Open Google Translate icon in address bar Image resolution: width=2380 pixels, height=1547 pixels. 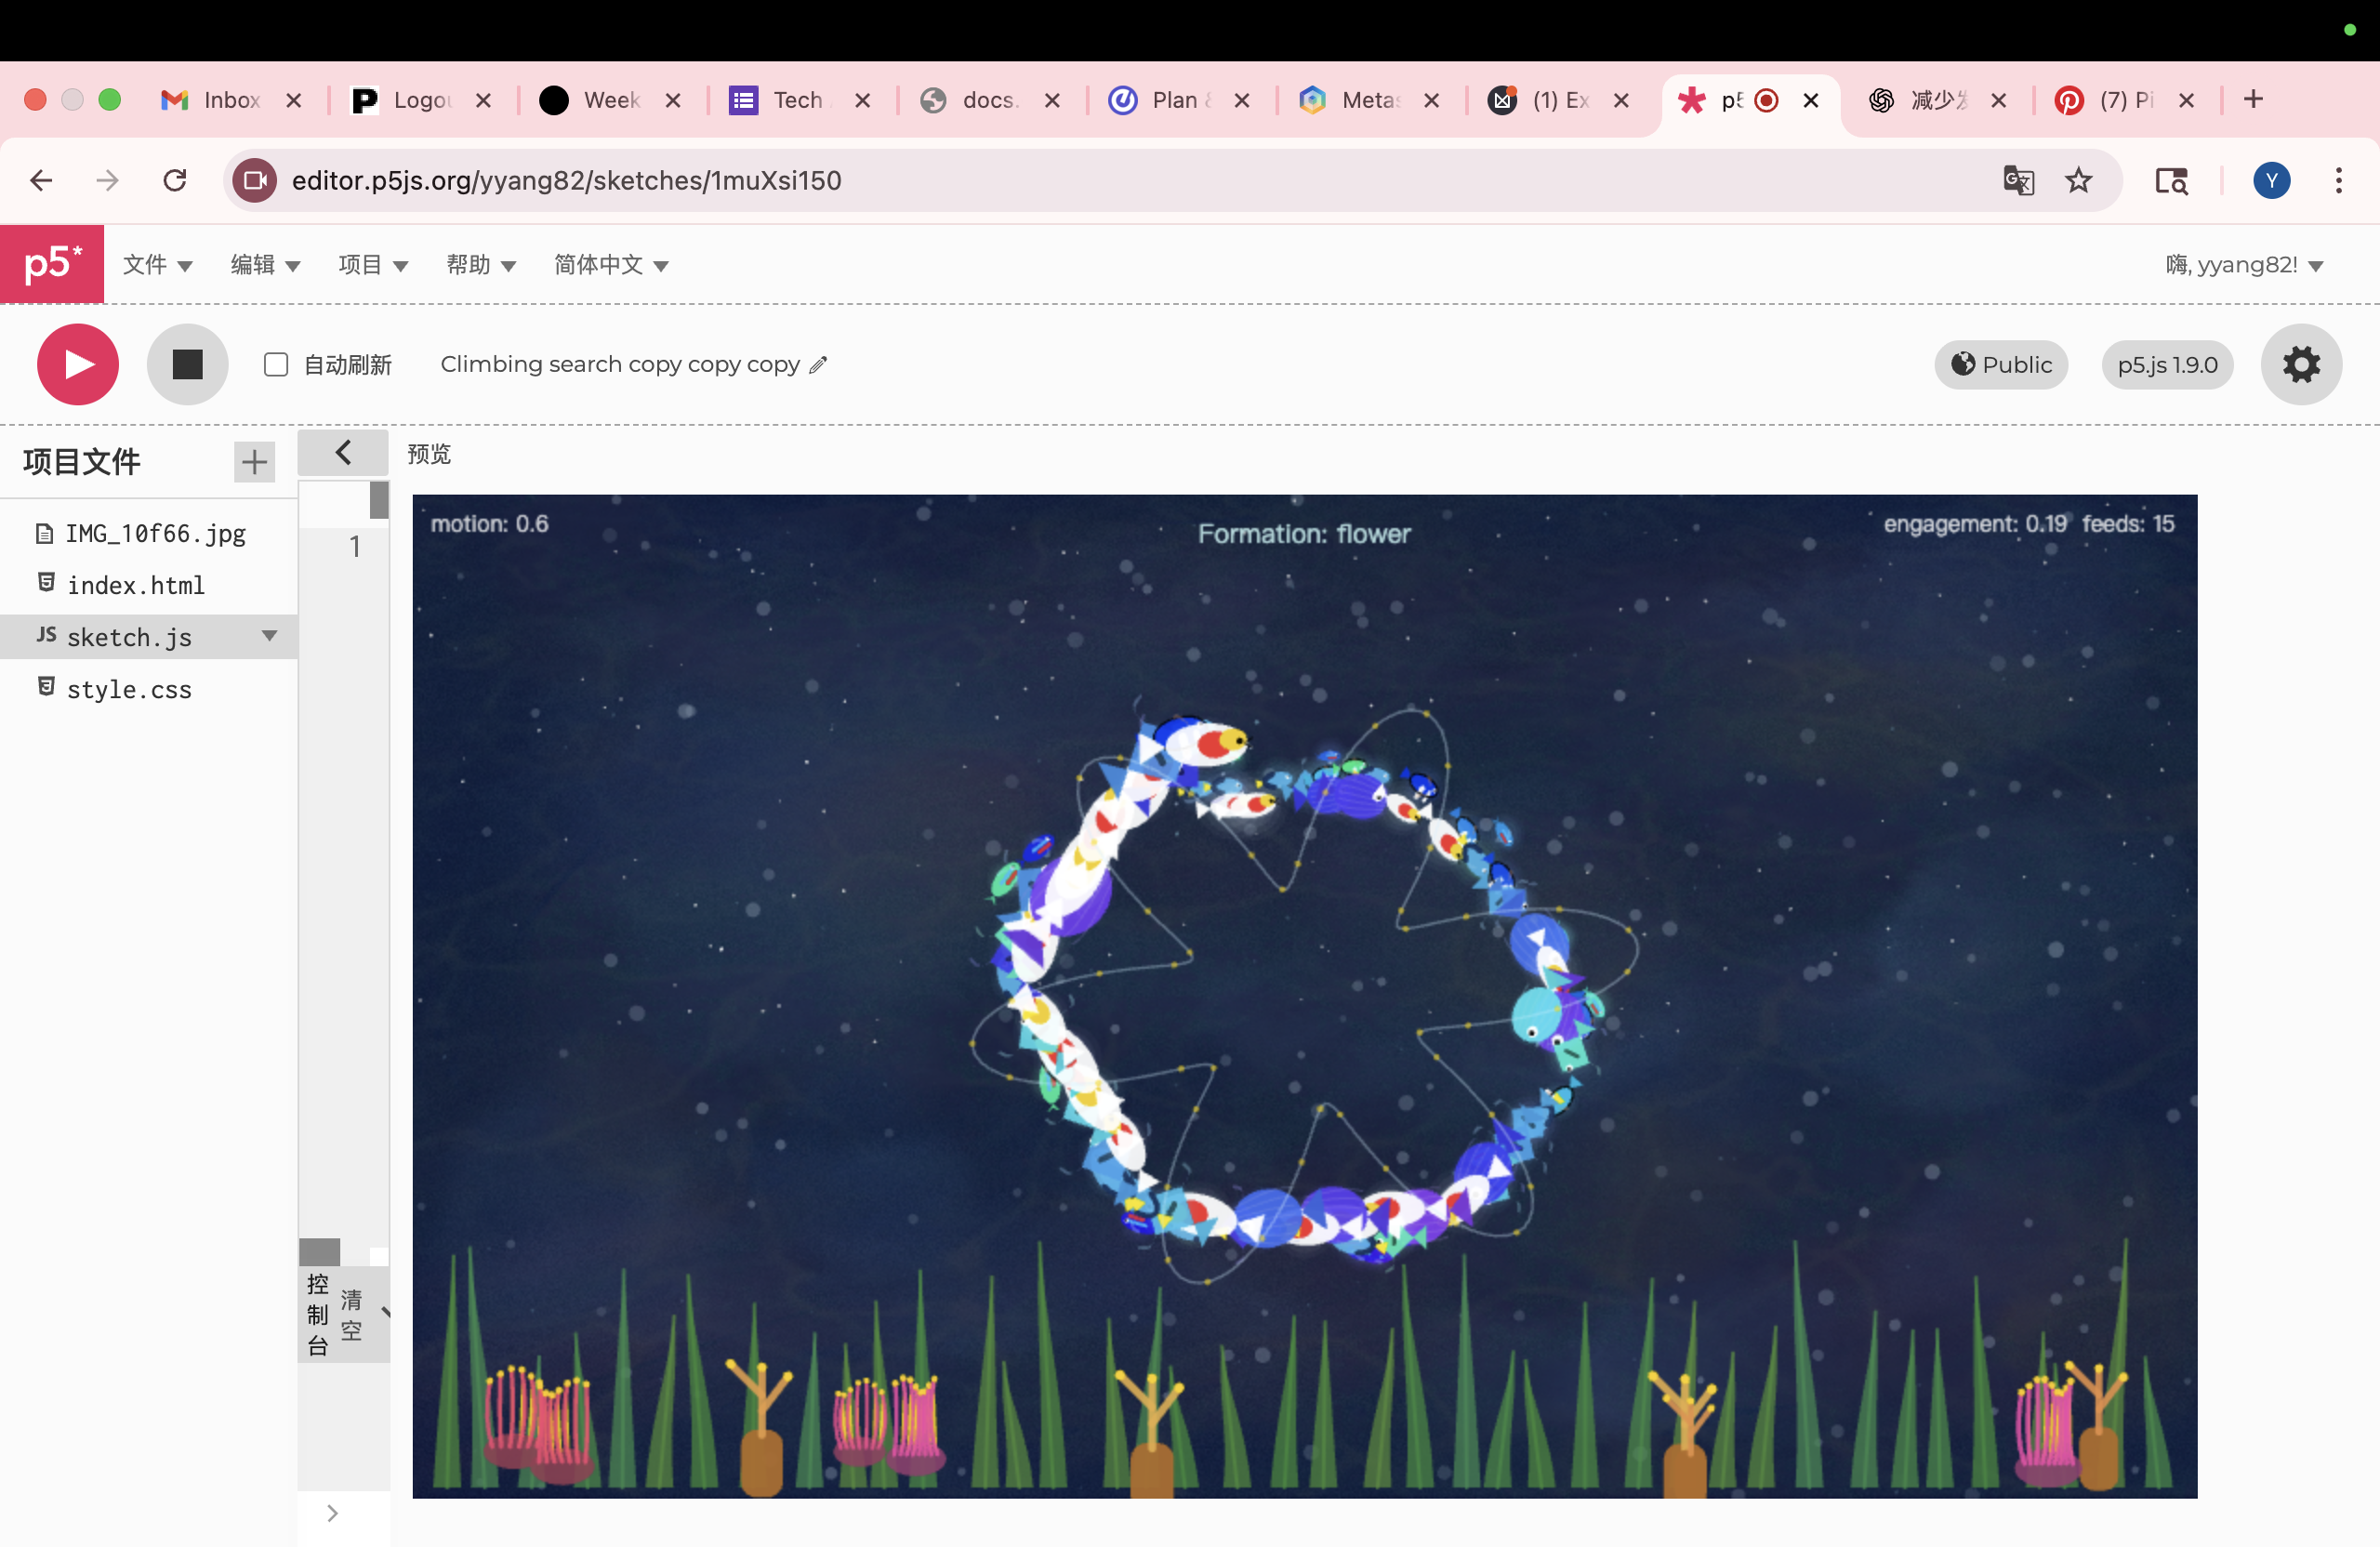coord(2018,181)
